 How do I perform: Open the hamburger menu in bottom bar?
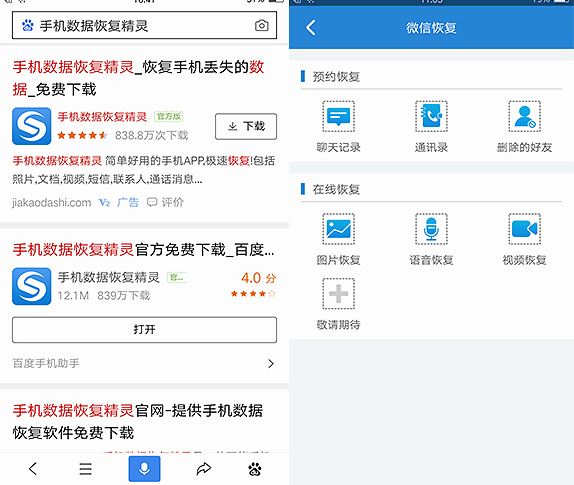[x=85, y=469]
